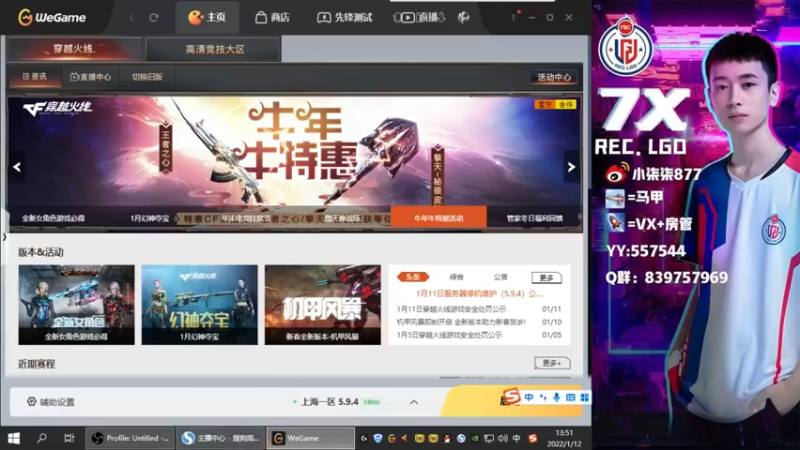This screenshot has width=800, height=450.
Task: Switch to WeGame taskbar item
Action: click(x=310, y=438)
